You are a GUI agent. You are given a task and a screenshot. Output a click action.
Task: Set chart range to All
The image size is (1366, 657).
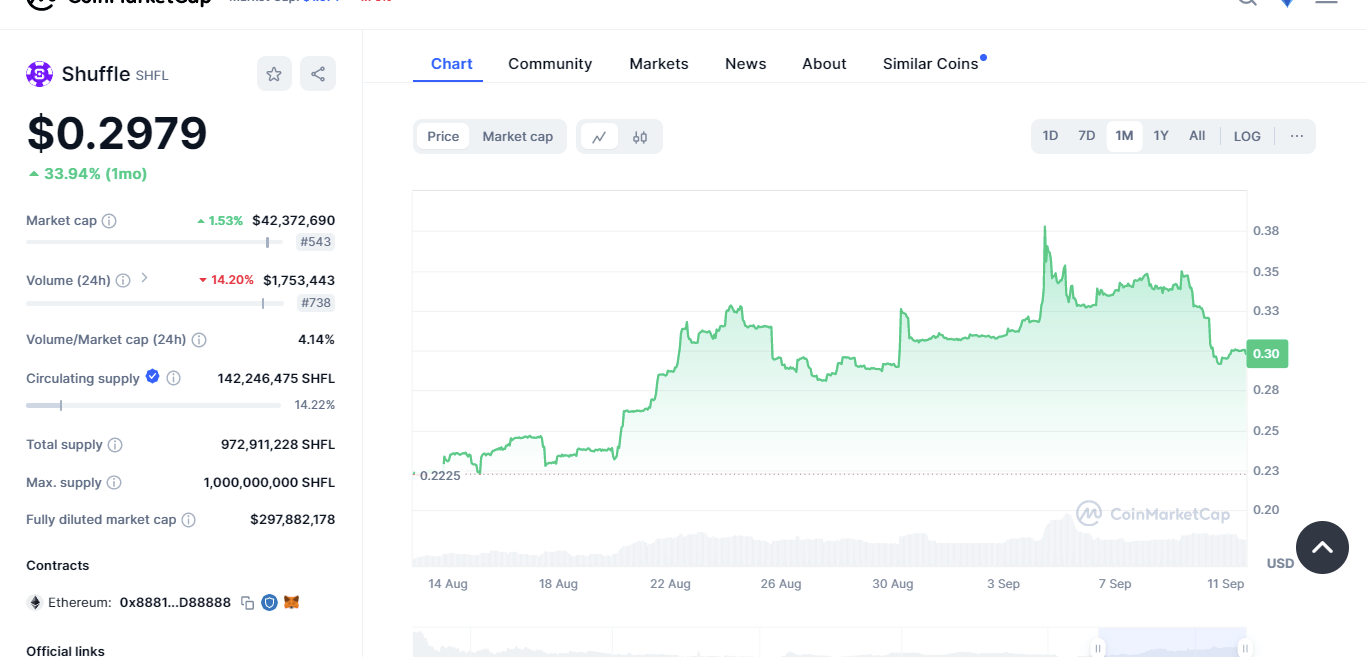1197,136
